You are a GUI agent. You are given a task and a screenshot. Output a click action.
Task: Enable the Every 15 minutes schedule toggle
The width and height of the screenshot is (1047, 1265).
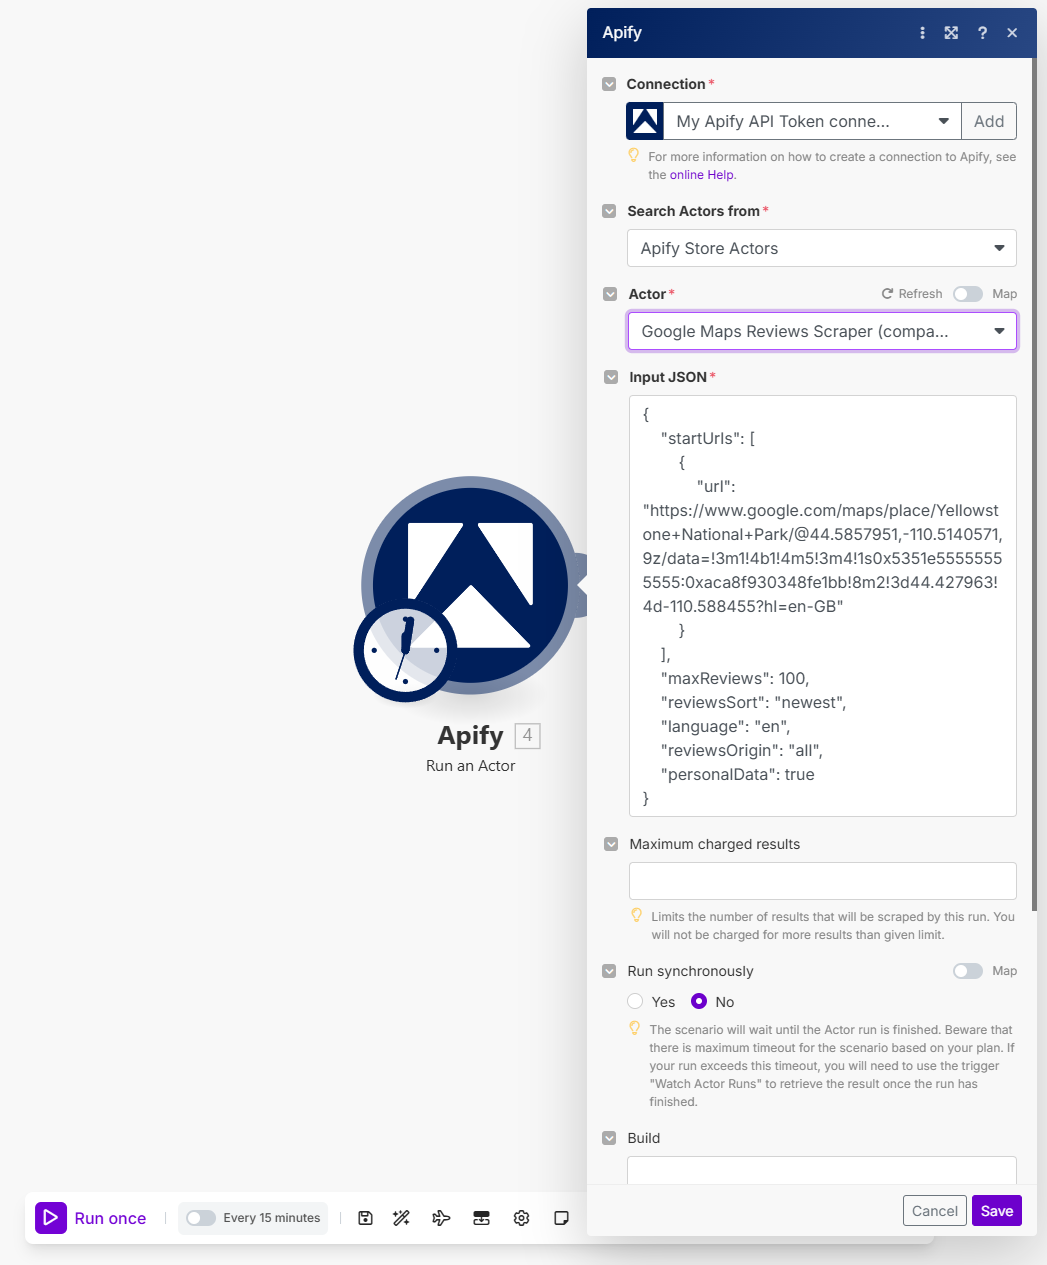pyautogui.click(x=201, y=1218)
